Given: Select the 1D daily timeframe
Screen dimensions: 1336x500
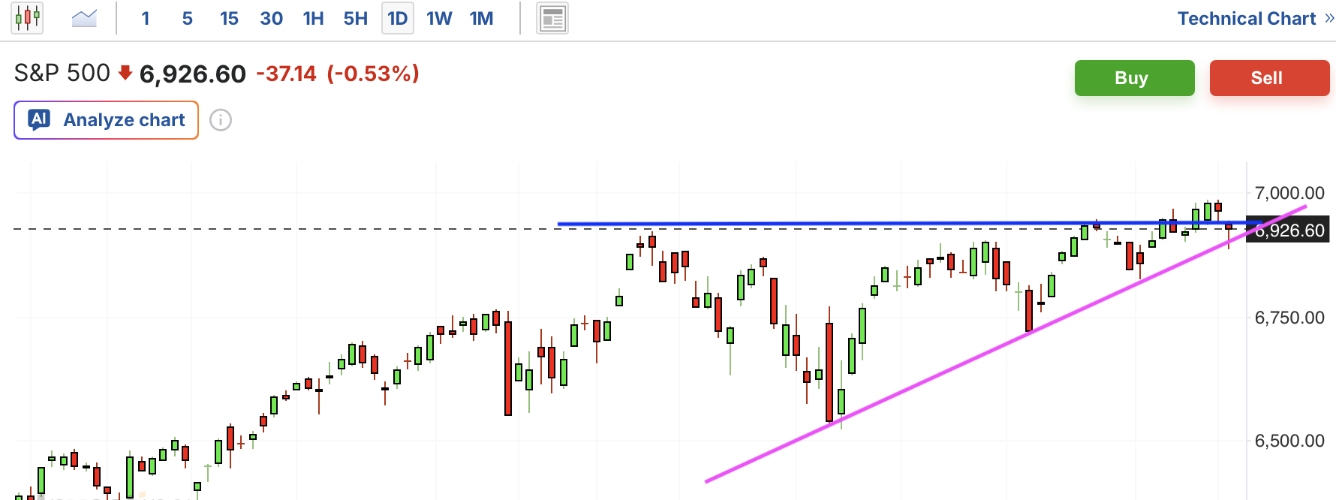Looking at the screenshot, I should click(397, 18).
